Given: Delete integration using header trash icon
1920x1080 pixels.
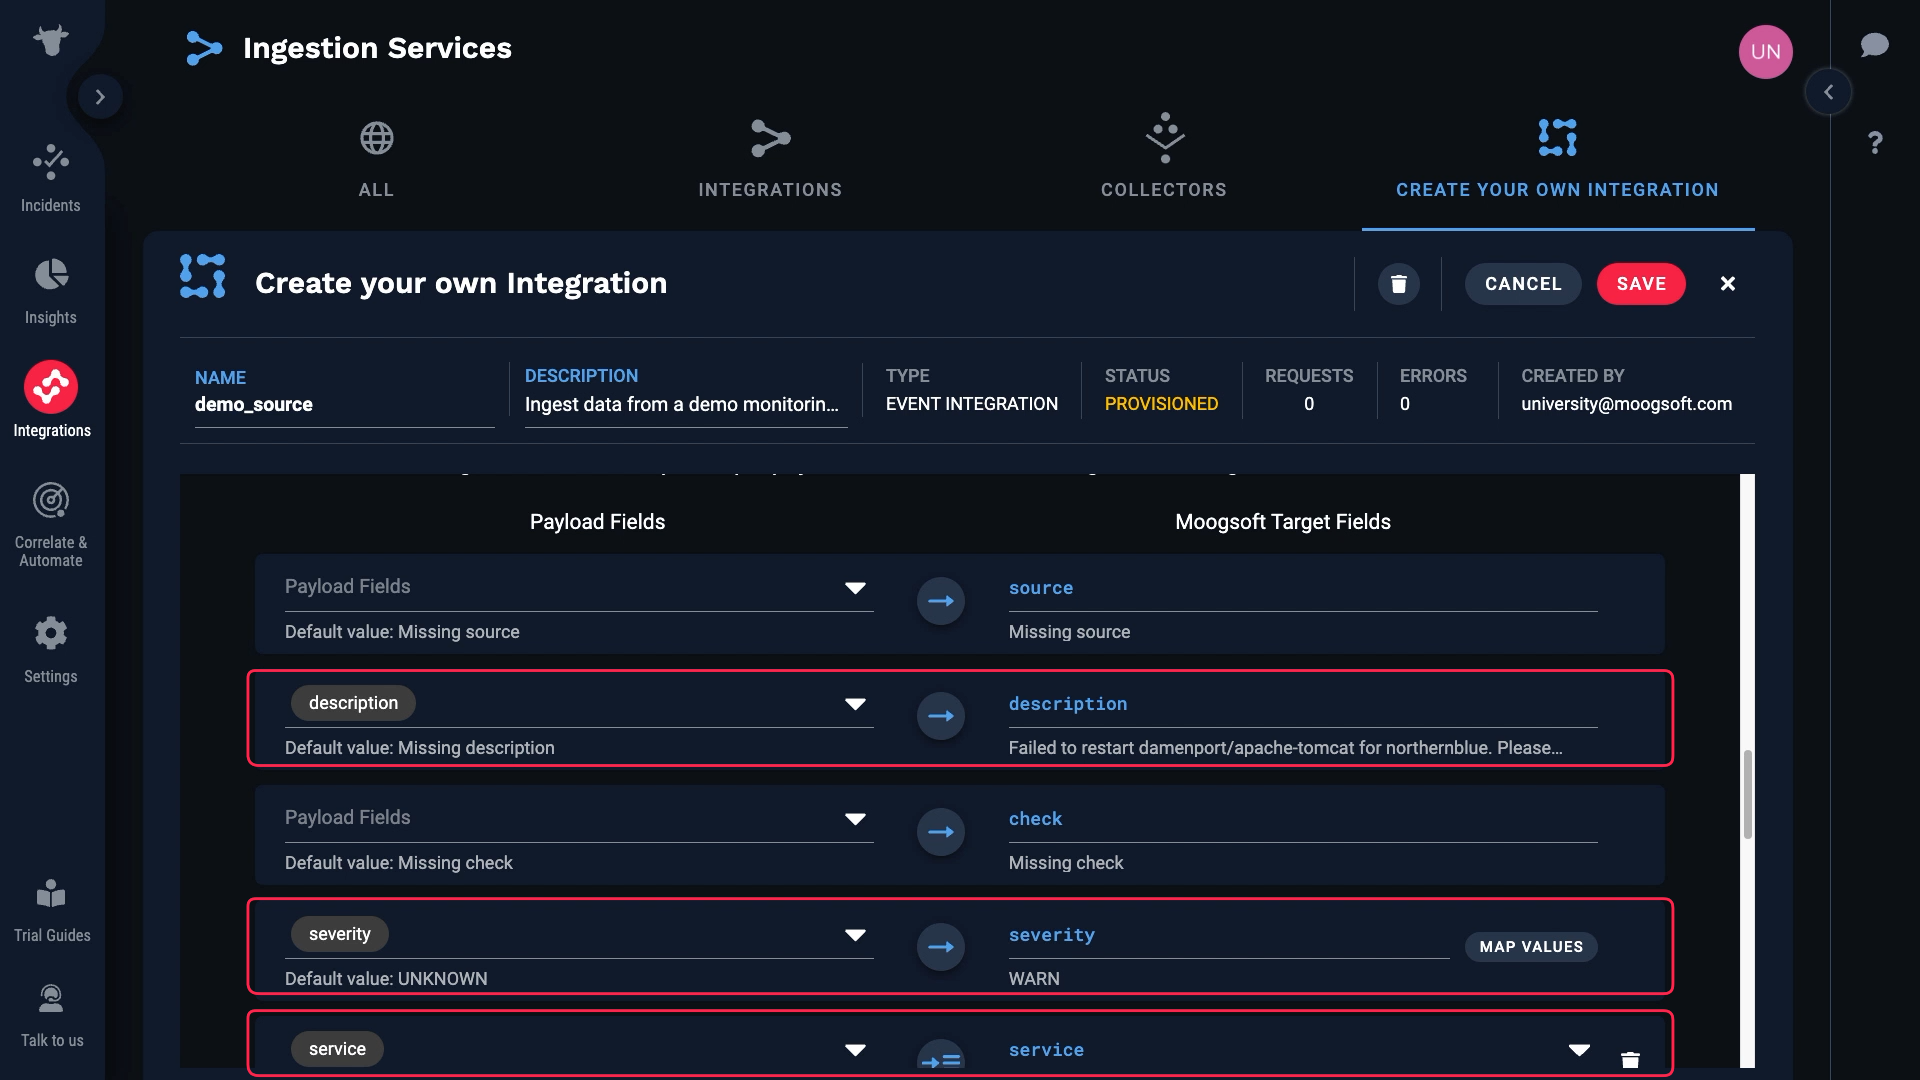Looking at the screenshot, I should [x=1398, y=284].
